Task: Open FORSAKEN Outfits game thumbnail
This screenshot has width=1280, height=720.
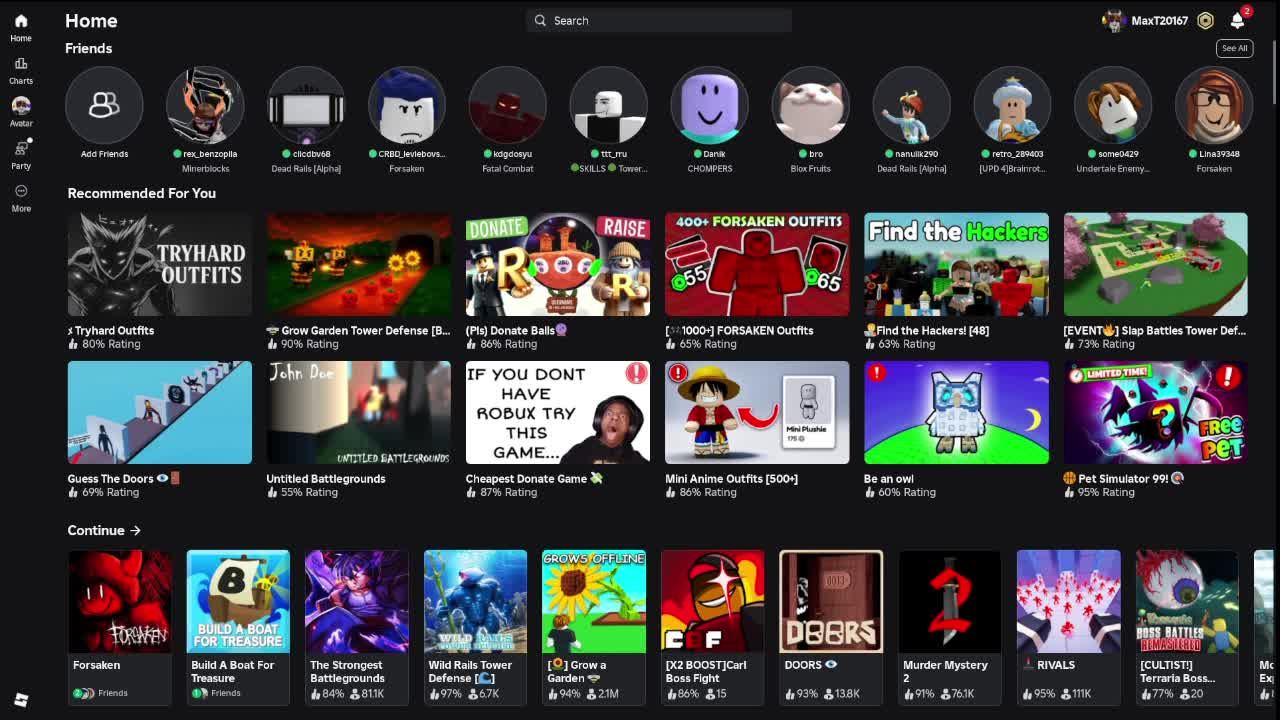Action: [x=757, y=264]
